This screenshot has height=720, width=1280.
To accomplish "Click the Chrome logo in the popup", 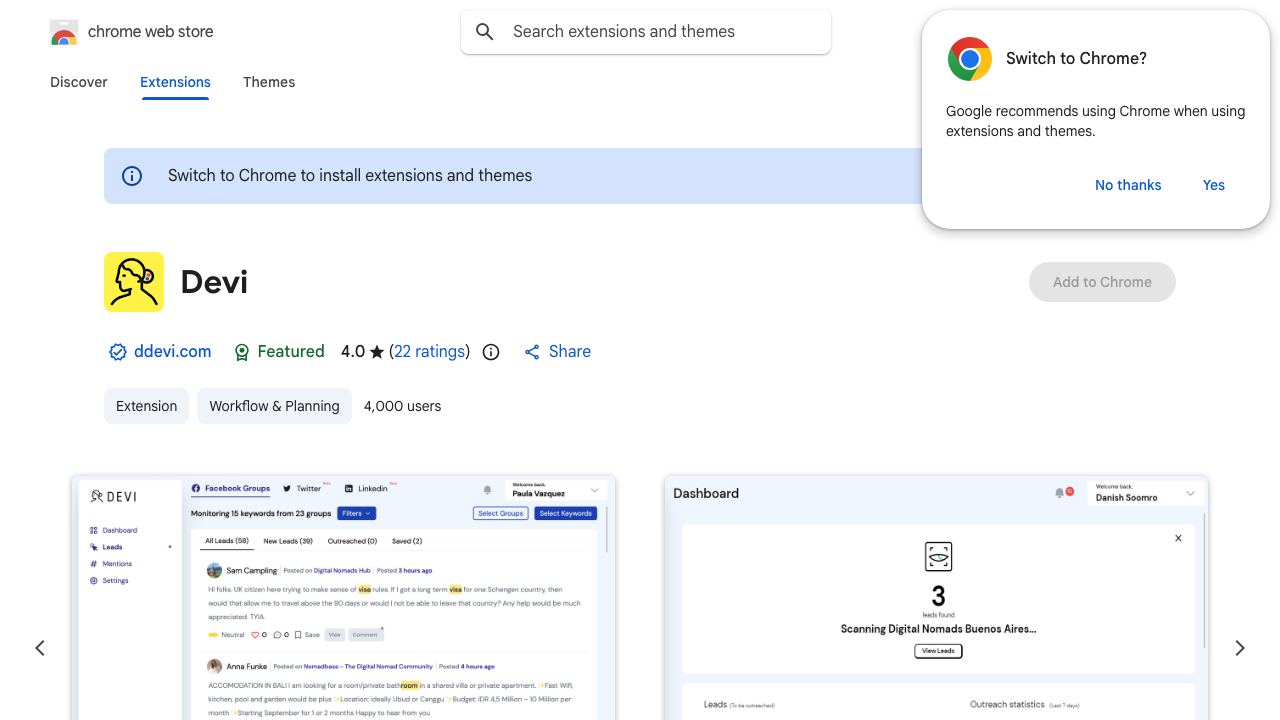I will 970,59.
